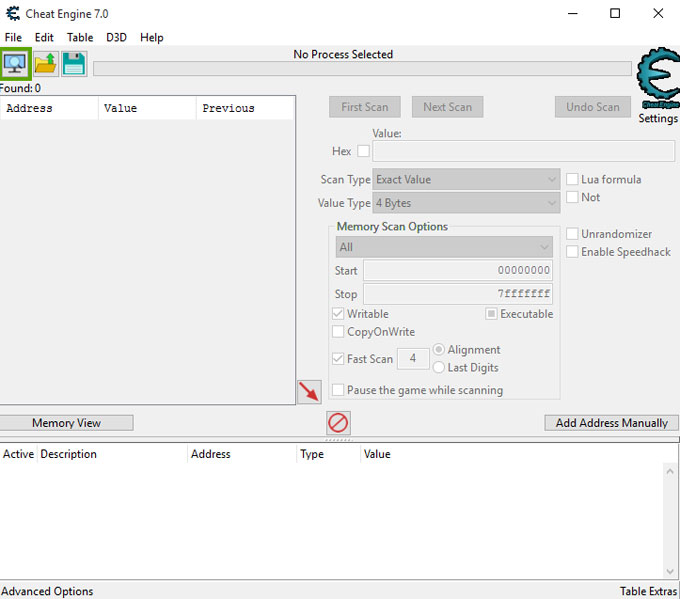Click the Next Scan button
The width and height of the screenshot is (680, 599).
[448, 107]
